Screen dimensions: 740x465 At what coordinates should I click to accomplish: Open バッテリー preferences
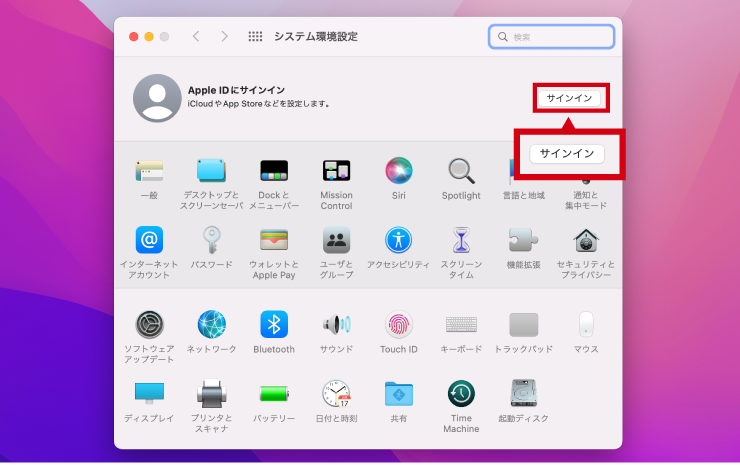pos(274,394)
